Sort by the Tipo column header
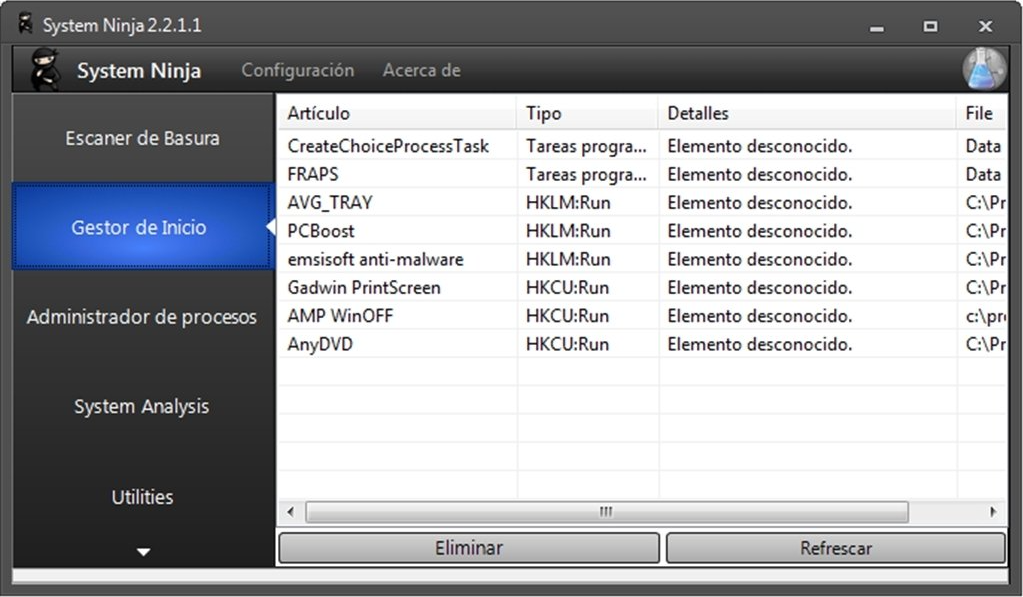This screenshot has width=1023, height=597. pyautogui.click(x=587, y=113)
